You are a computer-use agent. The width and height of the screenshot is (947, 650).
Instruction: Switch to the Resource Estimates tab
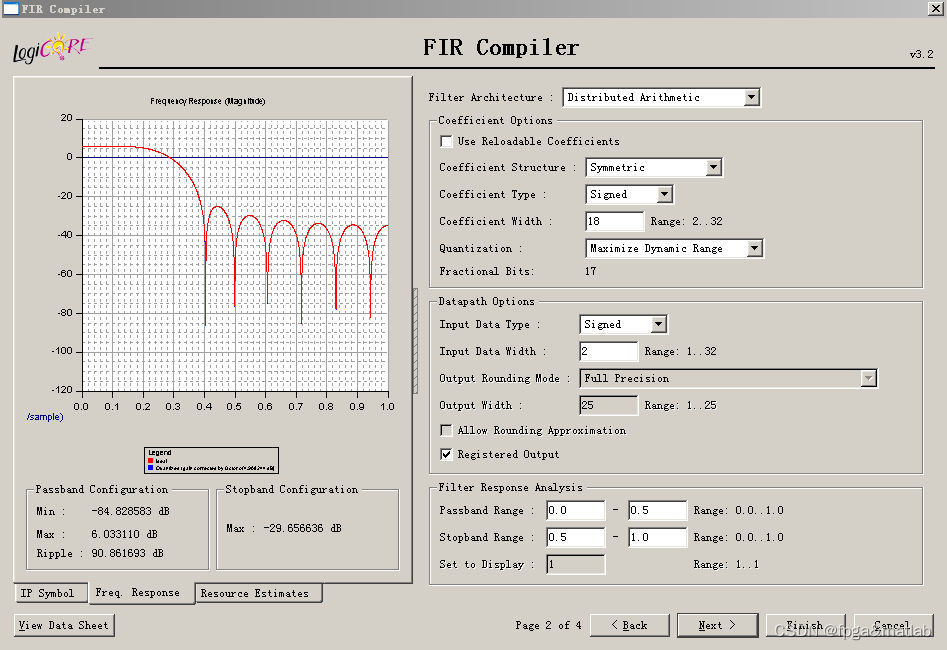(258, 593)
